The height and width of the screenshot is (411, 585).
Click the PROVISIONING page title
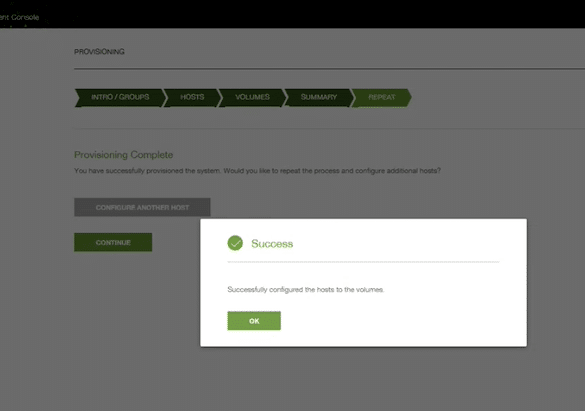click(99, 51)
